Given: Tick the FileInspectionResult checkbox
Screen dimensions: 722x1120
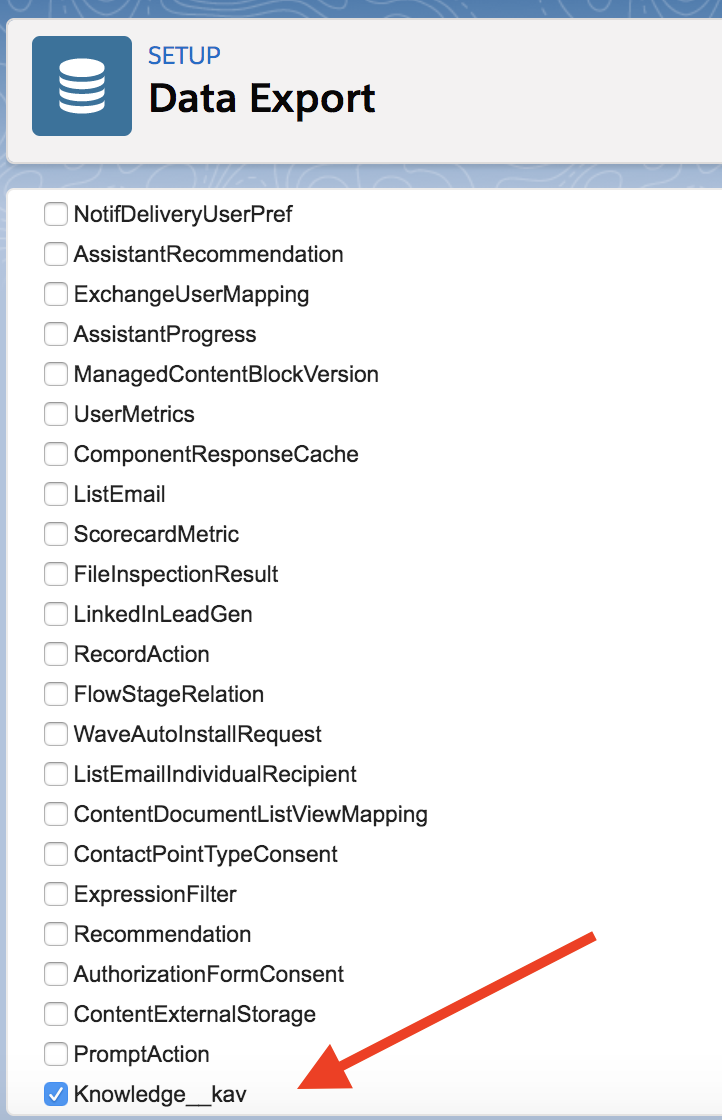Looking at the screenshot, I should click(x=56, y=574).
